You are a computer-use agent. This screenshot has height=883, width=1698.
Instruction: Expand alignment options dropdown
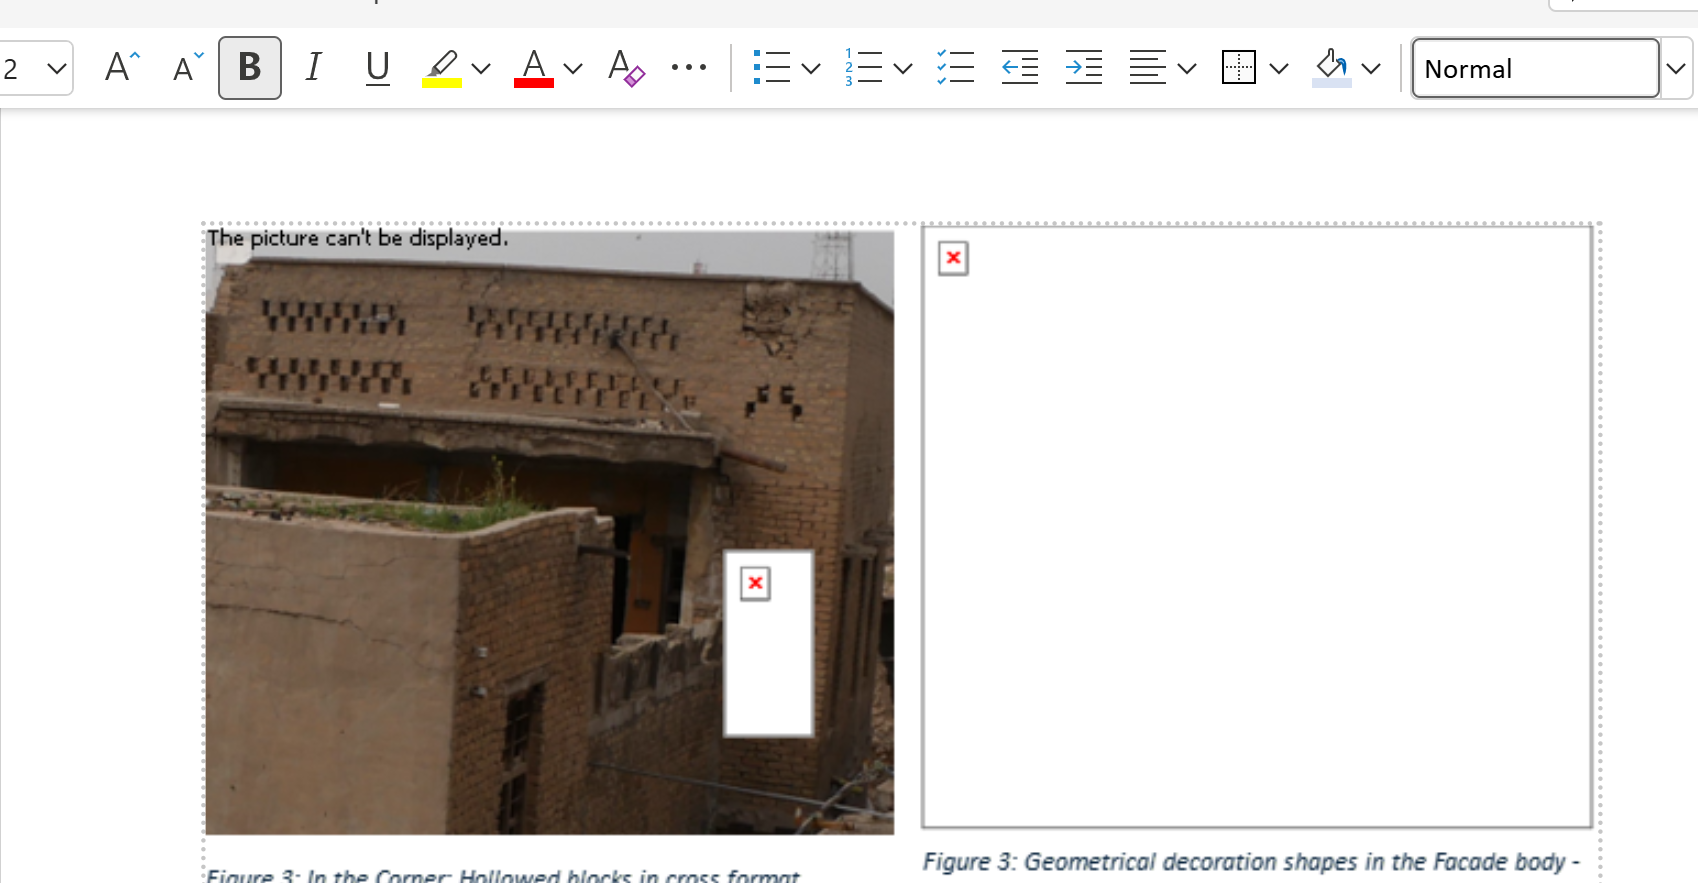(1187, 68)
